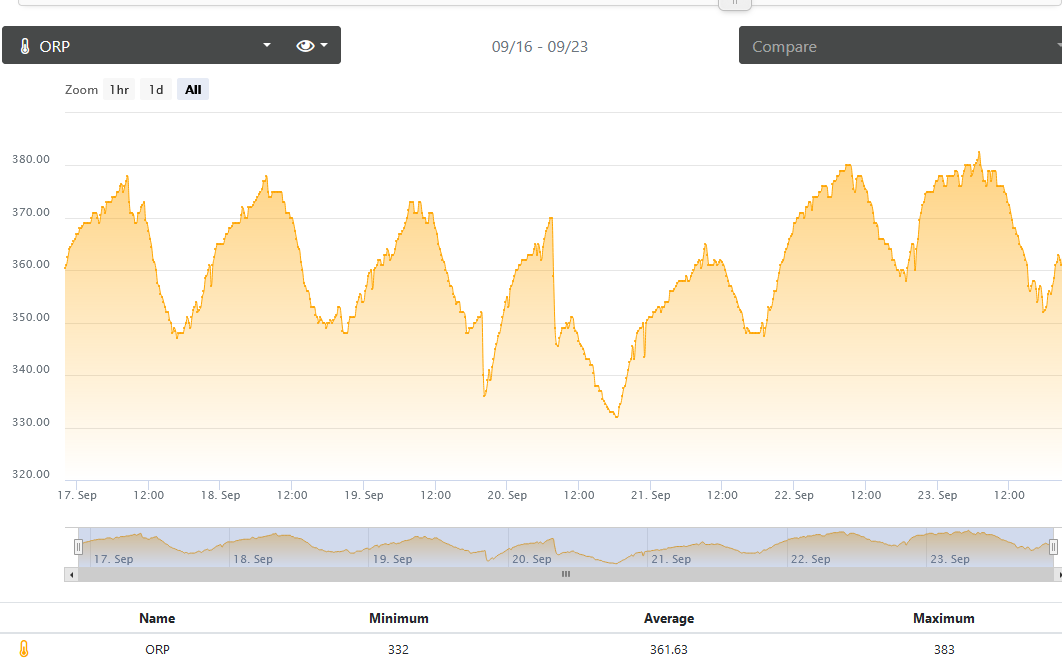Click the 20. Sep label in navigator
Viewport: 1062px width, 672px height.
(x=532, y=559)
